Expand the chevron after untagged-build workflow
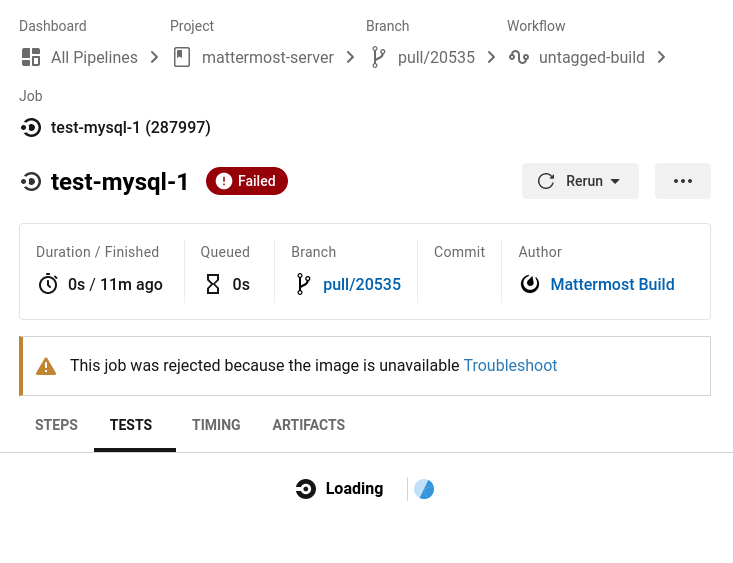This screenshot has width=733, height=563. coord(661,58)
